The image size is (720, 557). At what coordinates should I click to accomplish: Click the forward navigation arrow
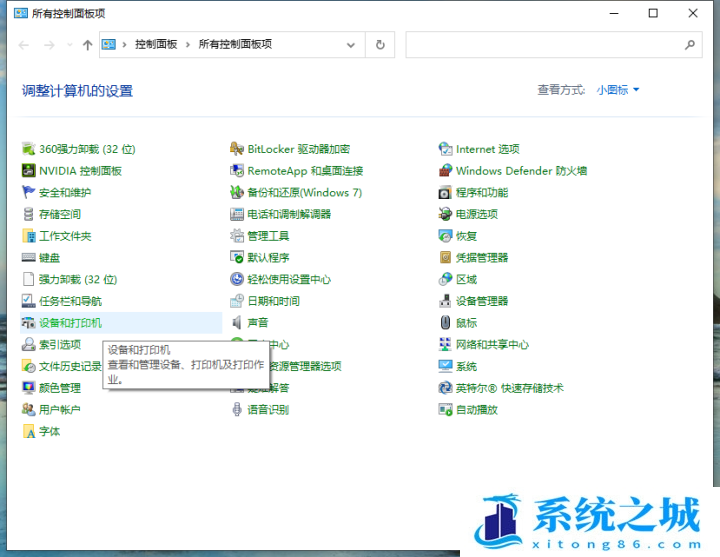pos(49,45)
